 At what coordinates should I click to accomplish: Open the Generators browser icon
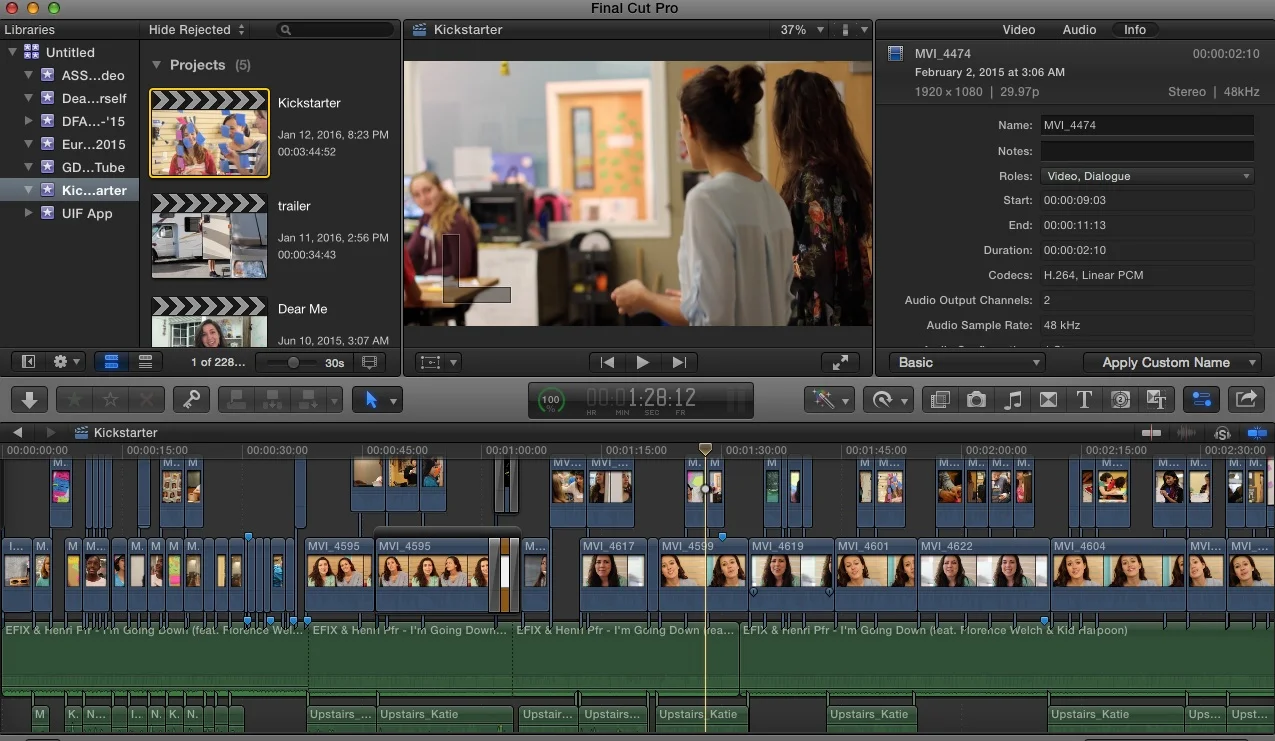tap(1120, 400)
